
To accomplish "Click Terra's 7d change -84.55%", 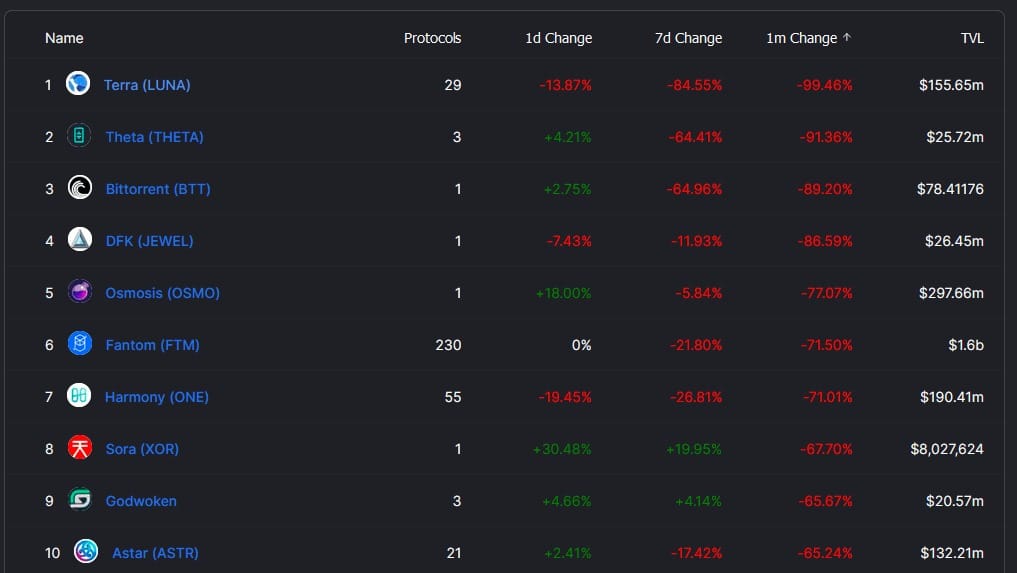I will [x=694, y=85].
